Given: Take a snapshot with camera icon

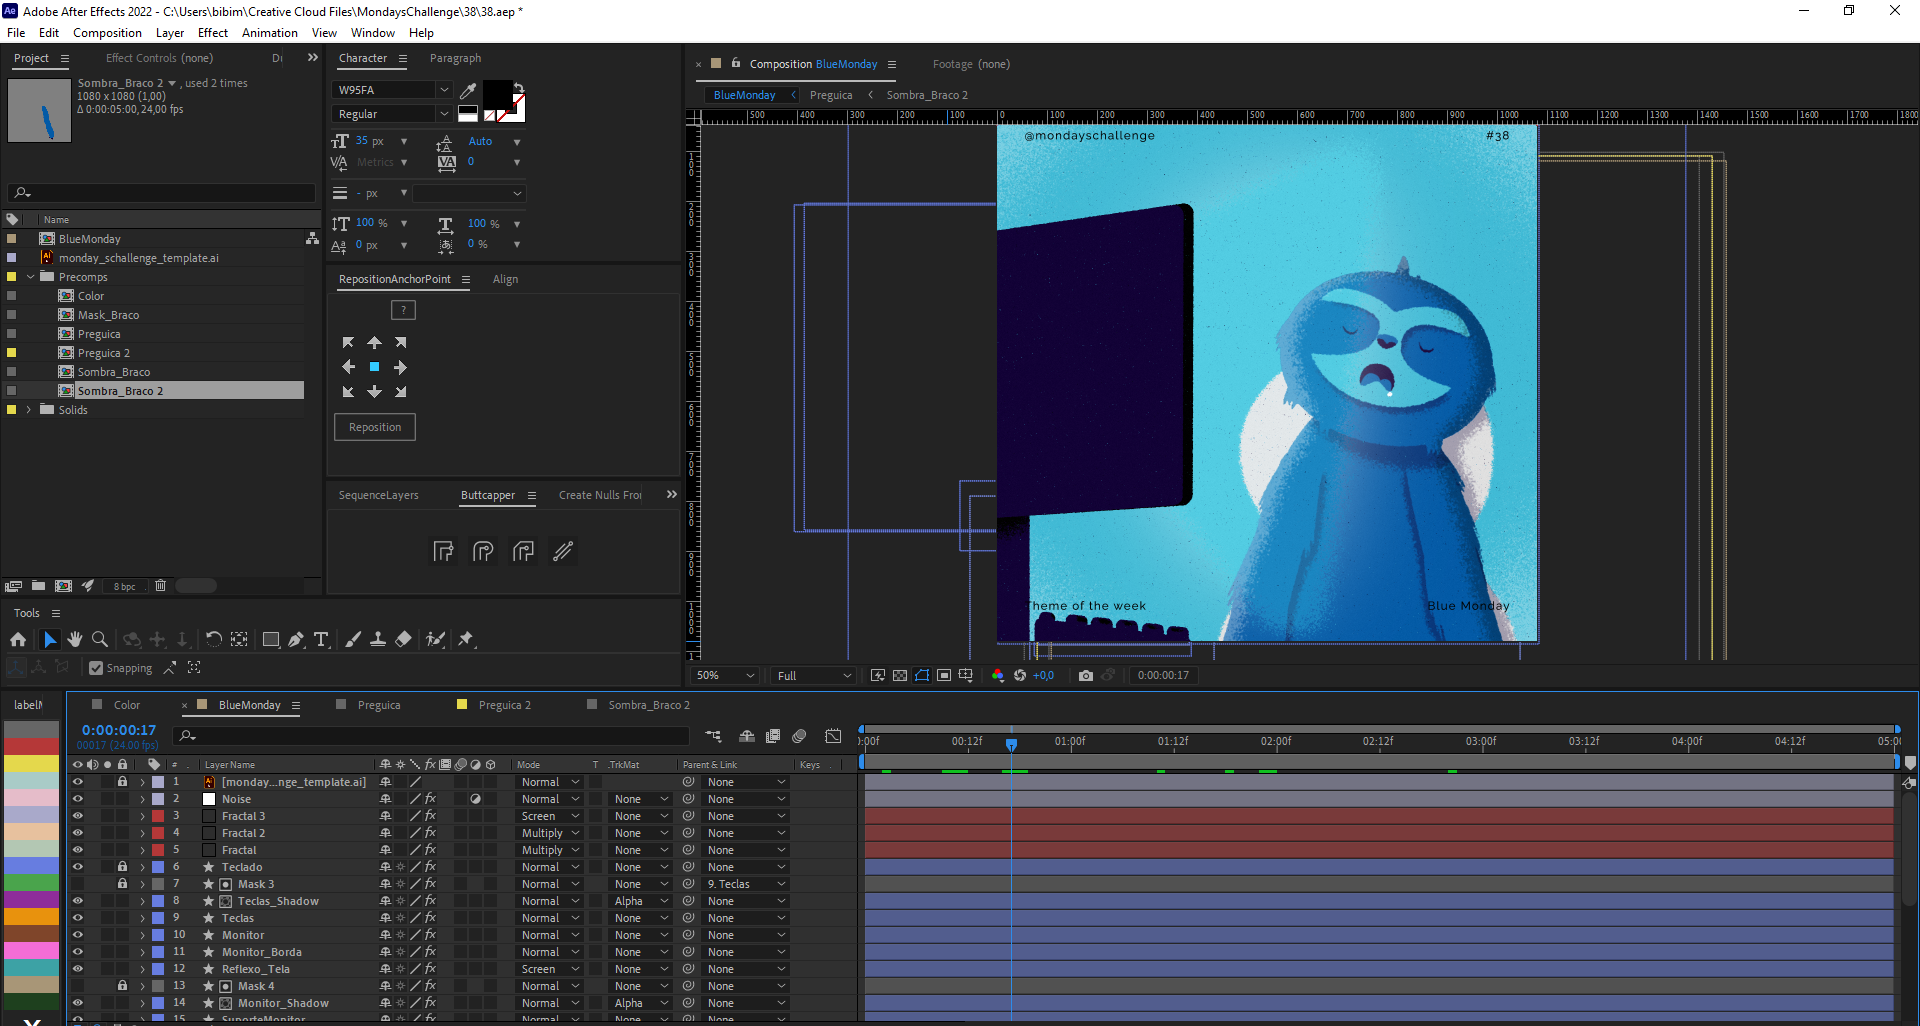Looking at the screenshot, I should (1086, 676).
